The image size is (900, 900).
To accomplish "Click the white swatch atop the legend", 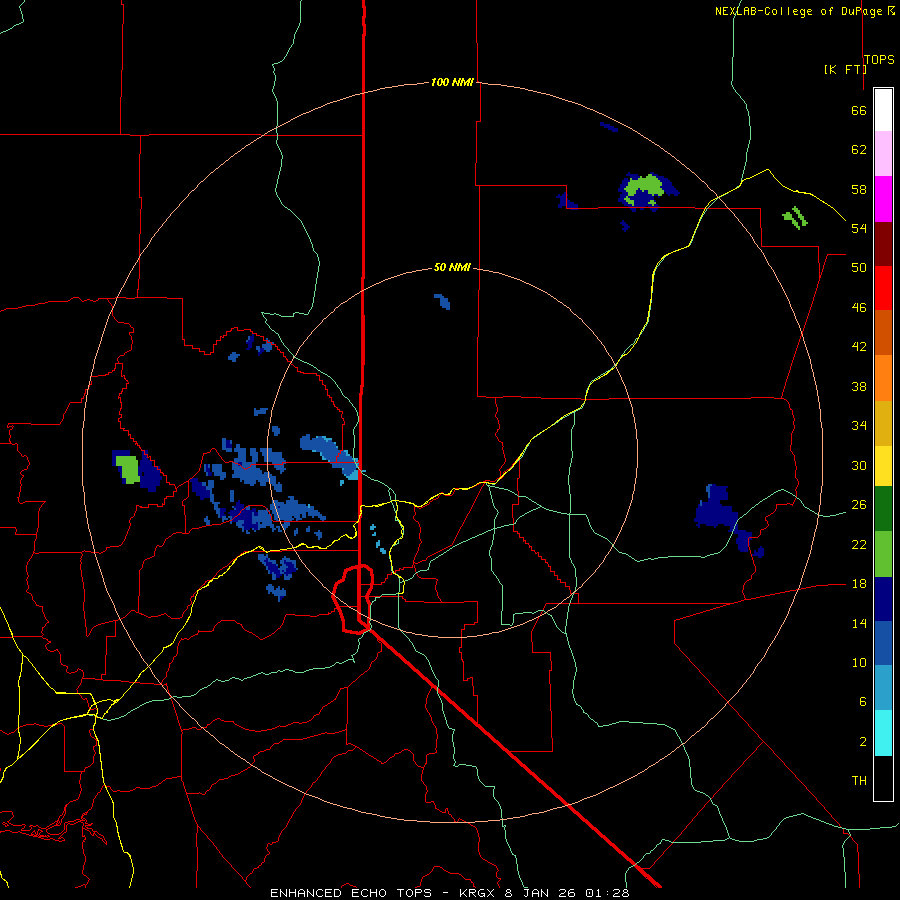I will [883, 110].
